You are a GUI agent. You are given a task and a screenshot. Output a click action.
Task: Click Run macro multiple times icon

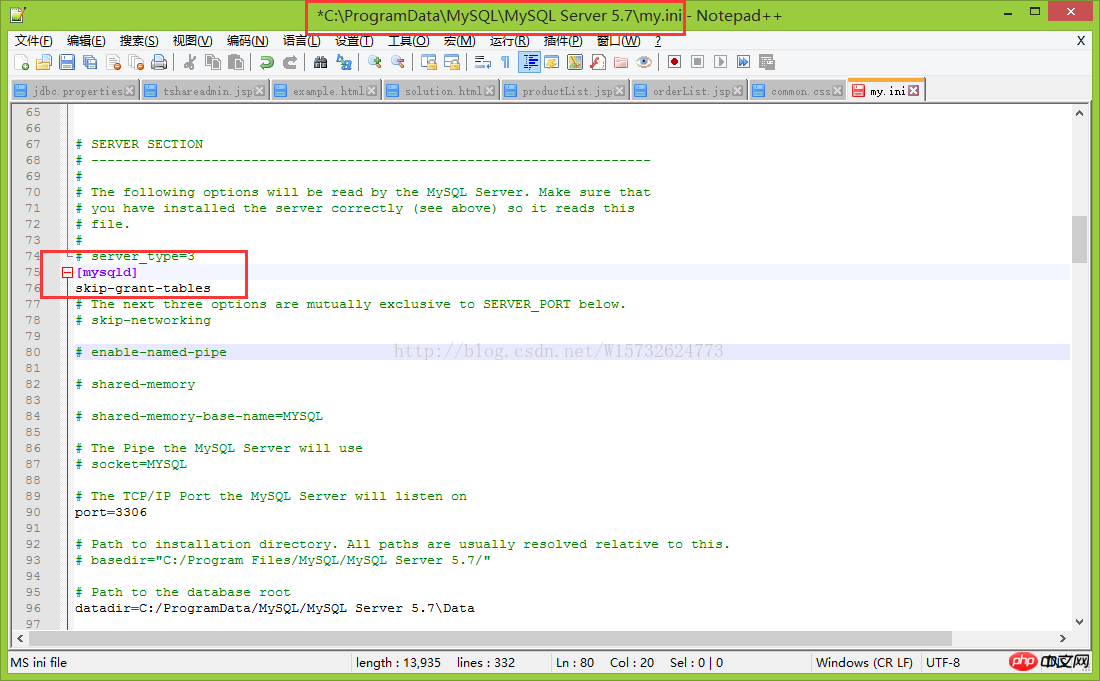(x=744, y=62)
